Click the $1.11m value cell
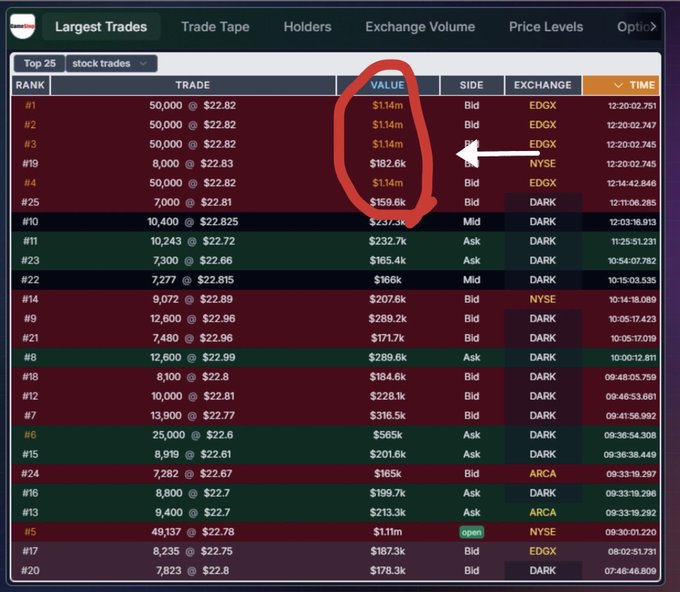This screenshot has height=592, width=680. pos(387,532)
